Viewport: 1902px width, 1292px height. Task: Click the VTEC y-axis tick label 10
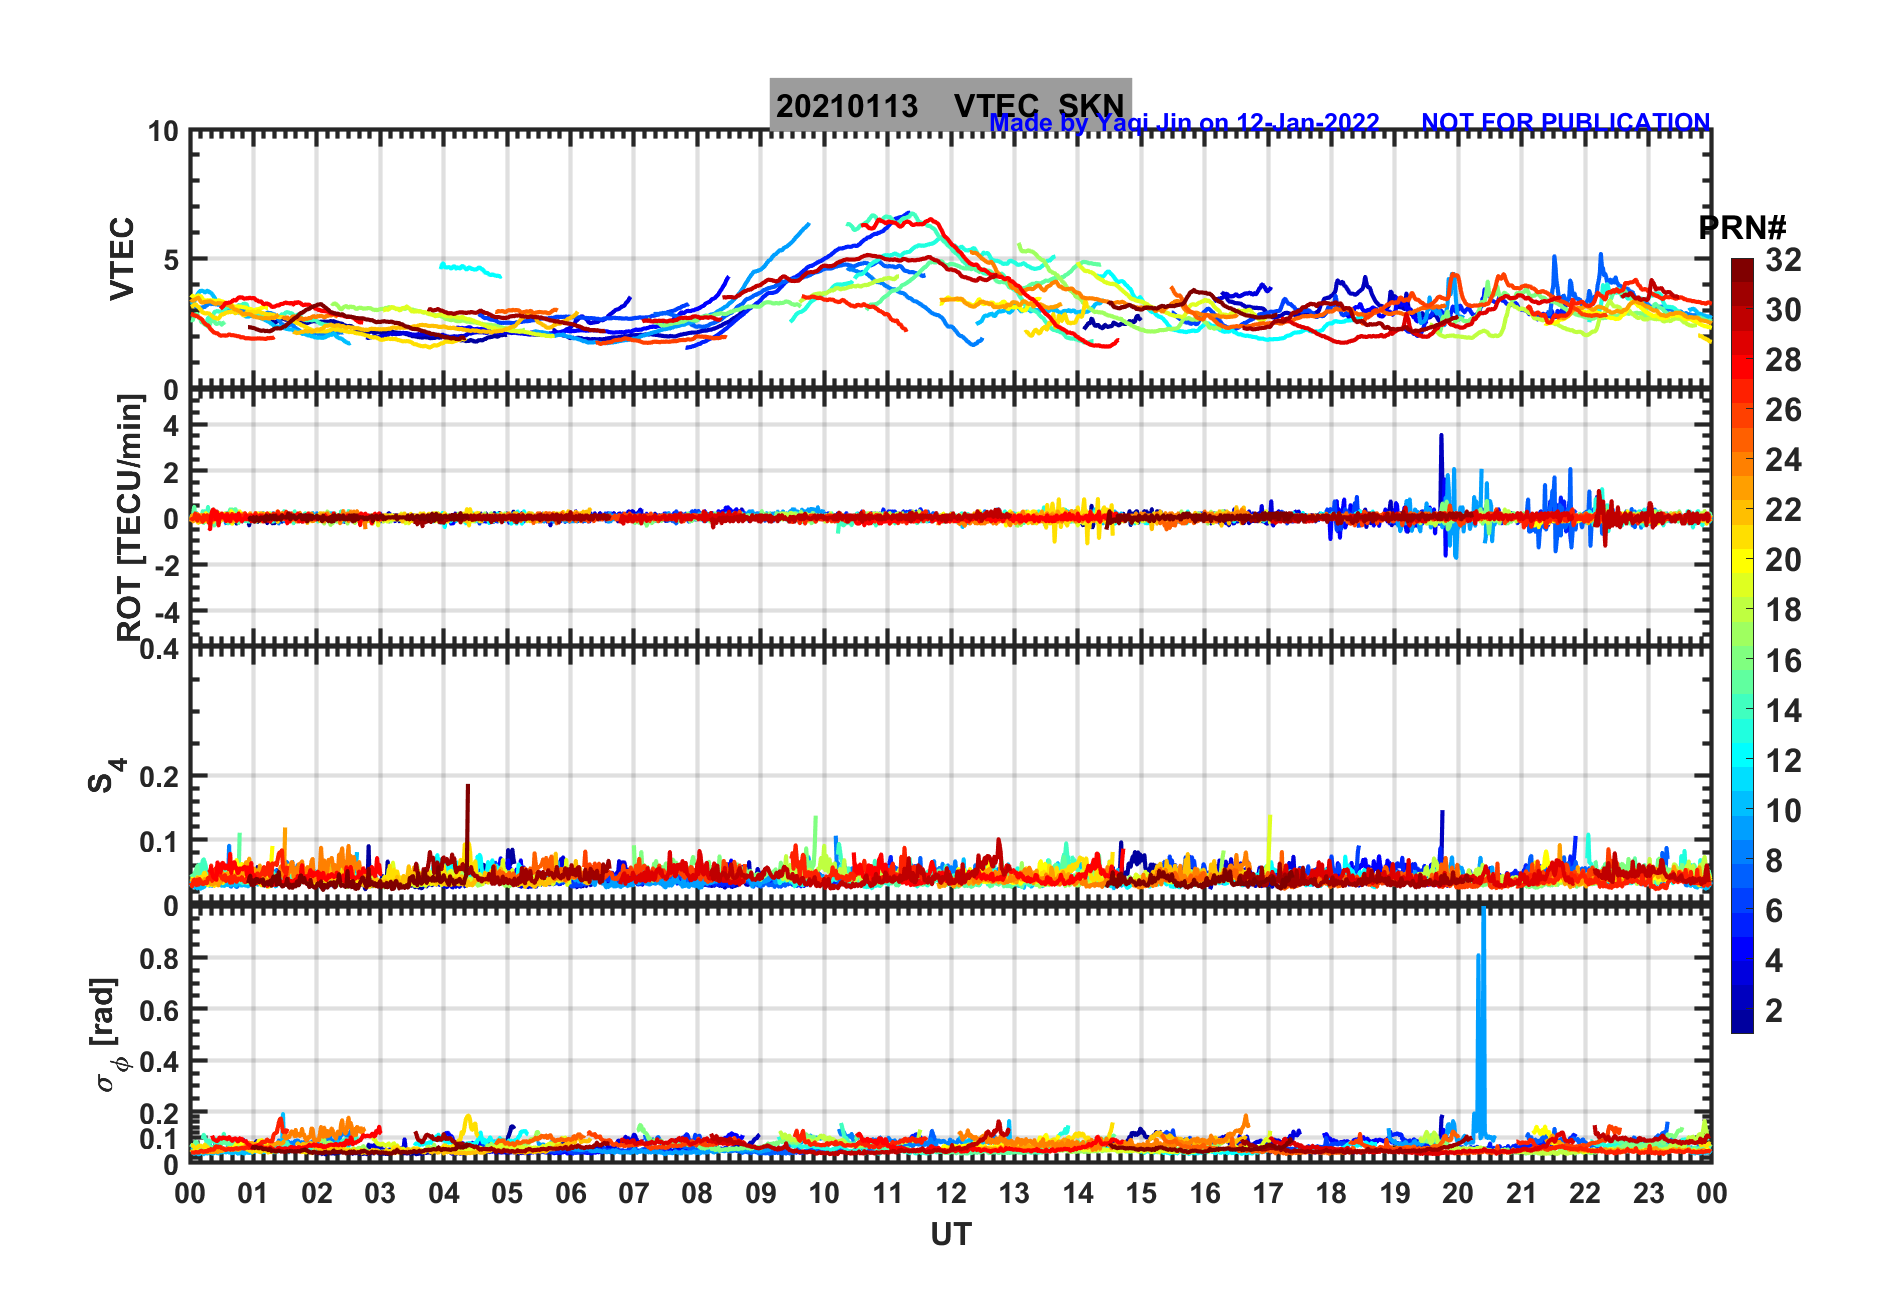[x=163, y=132]
